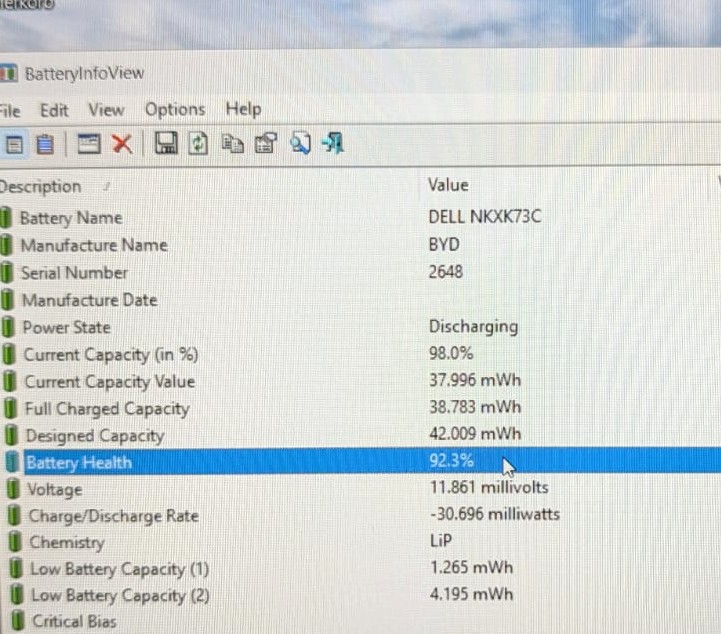
Task: Click the battery log clipboard toolbar icon
Action: (x=45, y=145)
